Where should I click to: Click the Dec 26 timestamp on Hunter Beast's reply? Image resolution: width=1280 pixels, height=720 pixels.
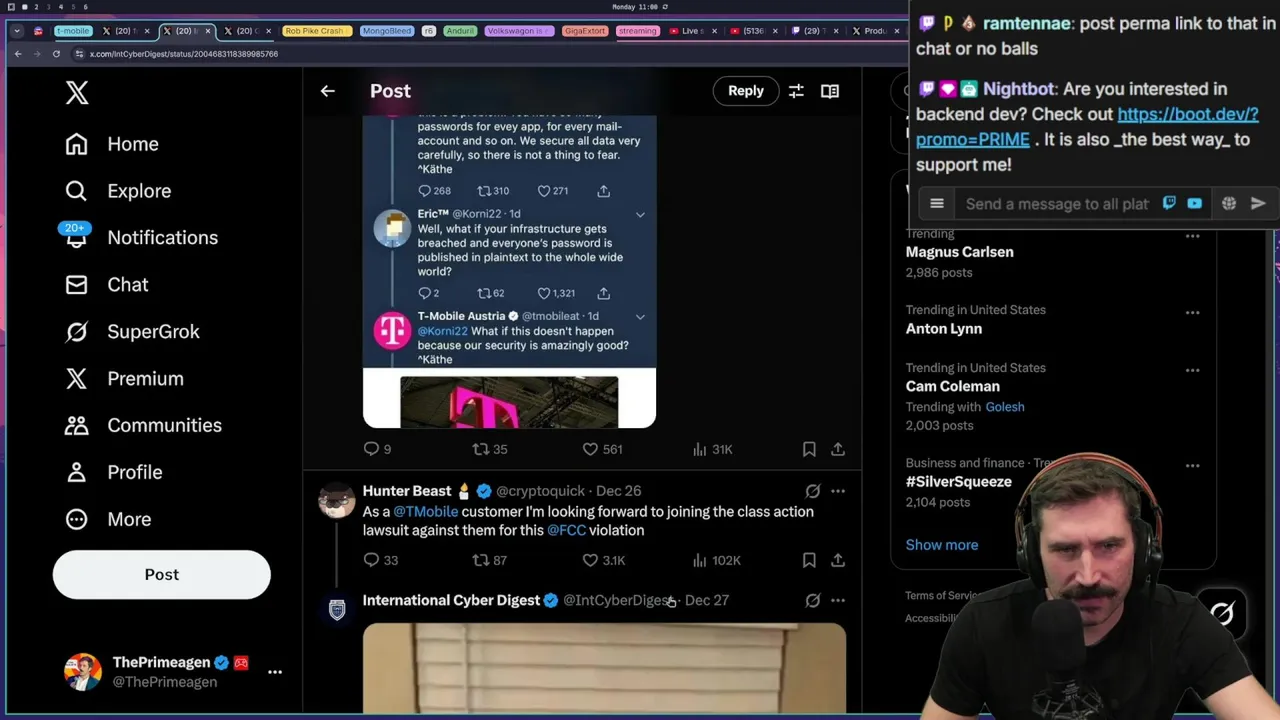click(618, 491)
